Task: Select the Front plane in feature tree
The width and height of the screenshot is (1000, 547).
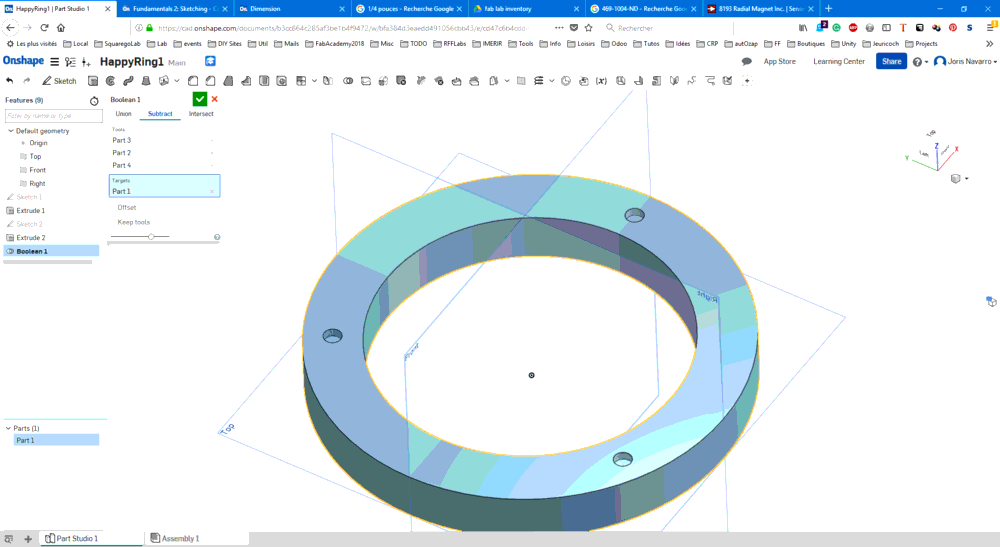Action: [x=37, y=170]
